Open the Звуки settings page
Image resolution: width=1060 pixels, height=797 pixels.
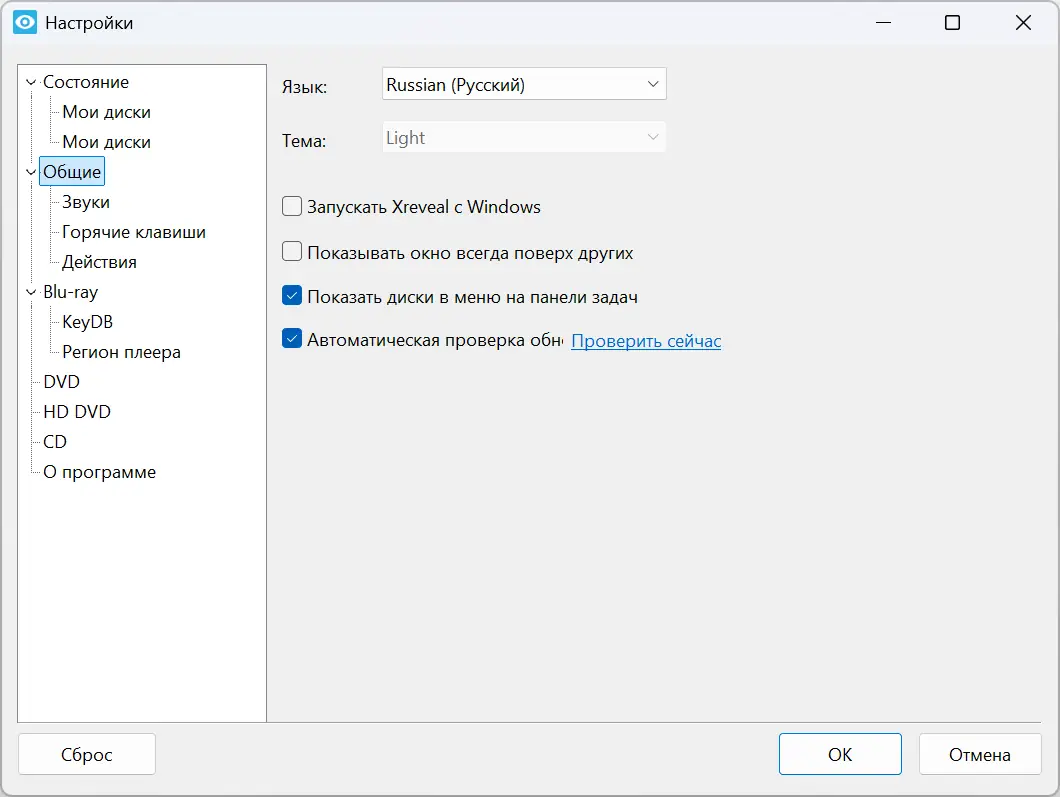click(x=86, y=202)
